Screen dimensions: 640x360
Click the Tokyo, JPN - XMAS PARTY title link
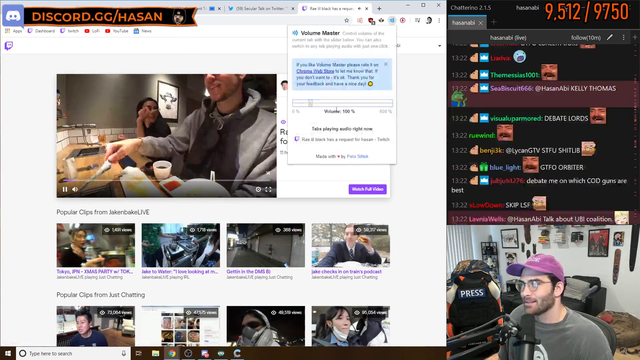pos(95,271)
